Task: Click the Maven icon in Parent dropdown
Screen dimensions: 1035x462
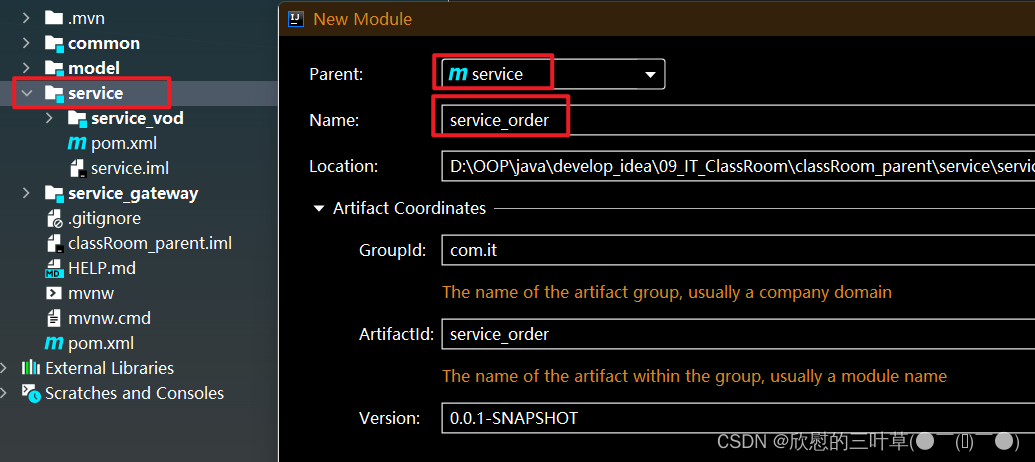Action: [x=457, y=74]
